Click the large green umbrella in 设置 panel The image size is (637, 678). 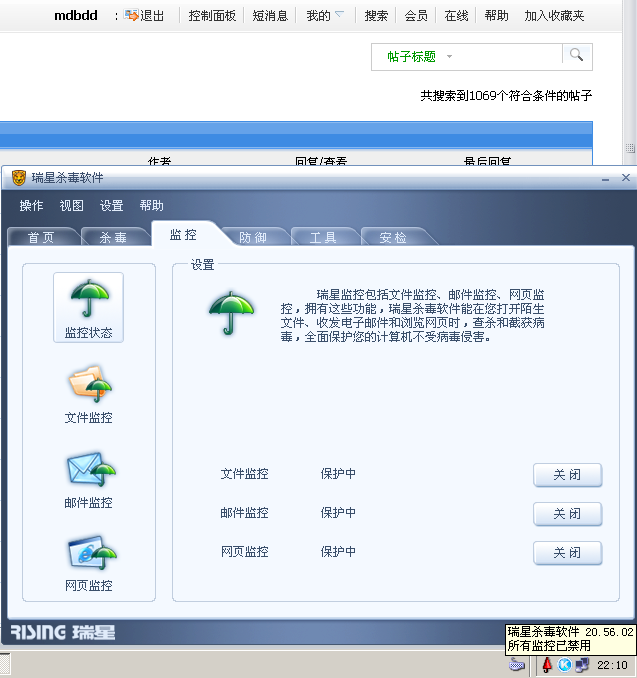click(231, 313)
